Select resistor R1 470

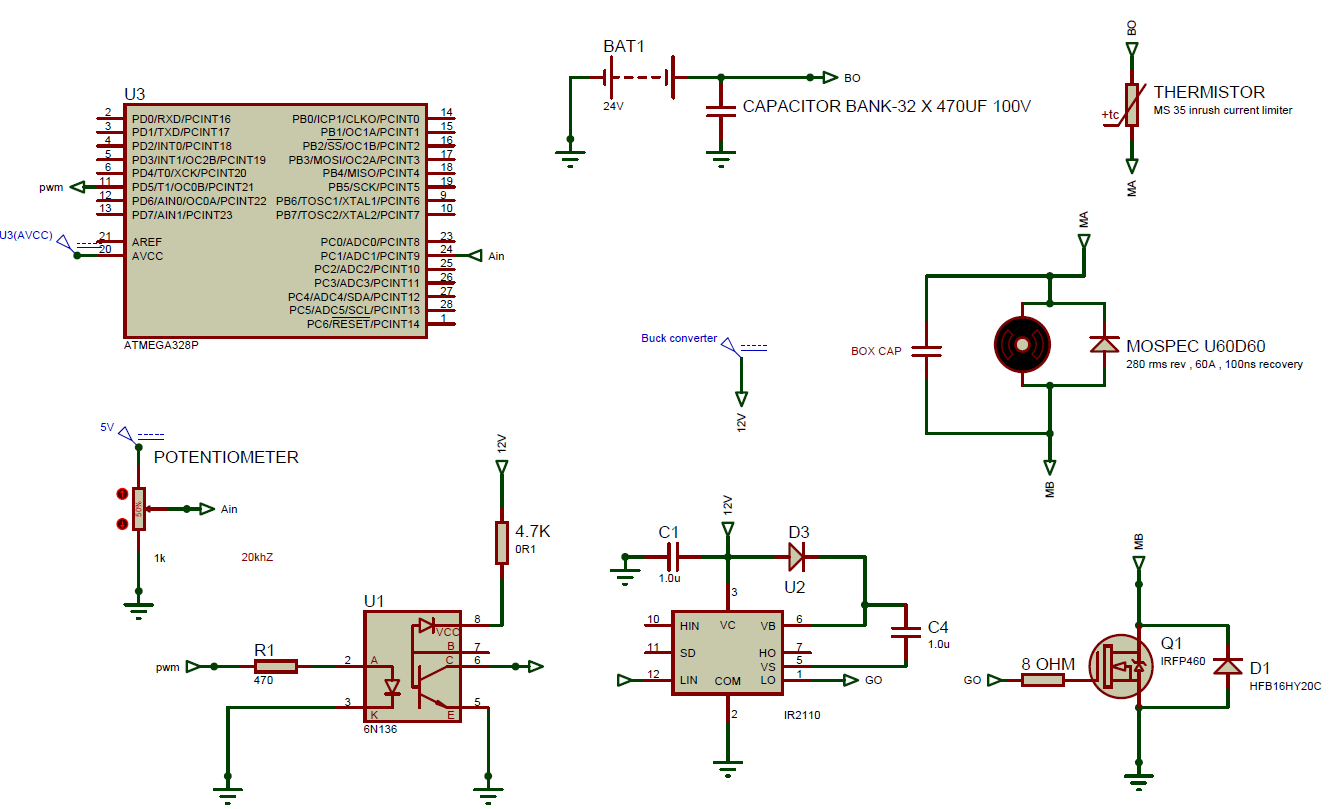point(275,666)
